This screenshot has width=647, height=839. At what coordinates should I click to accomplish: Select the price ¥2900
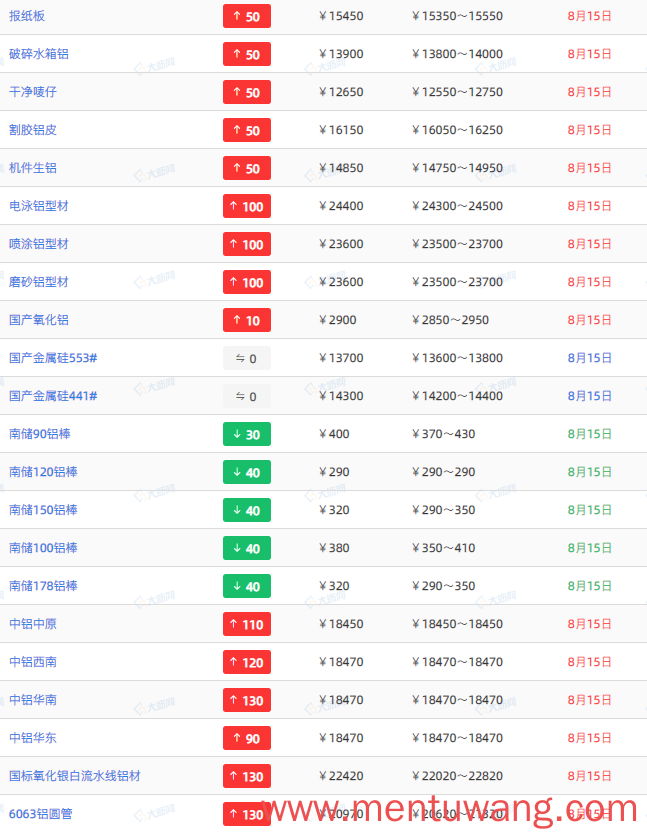(x=338, y=320)
